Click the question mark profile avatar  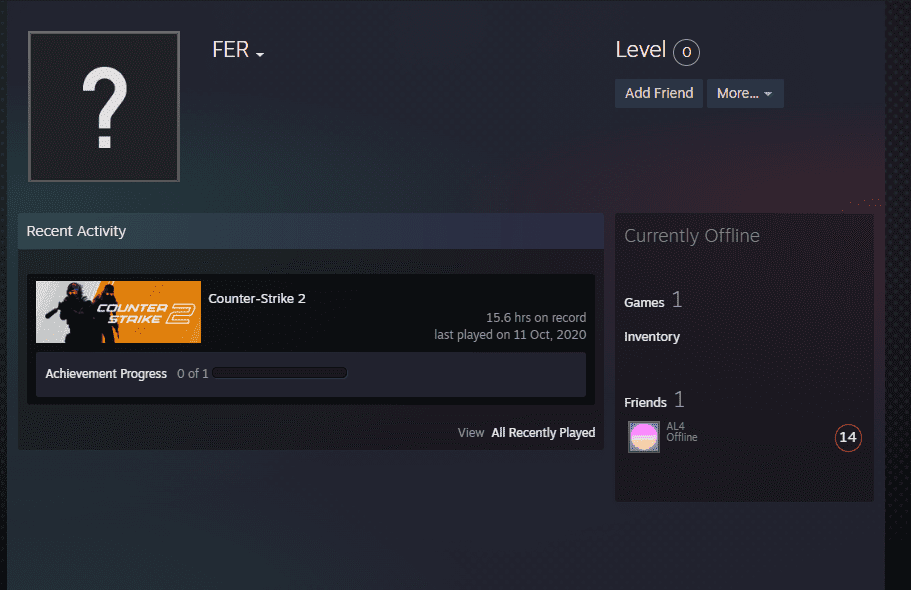103,106
